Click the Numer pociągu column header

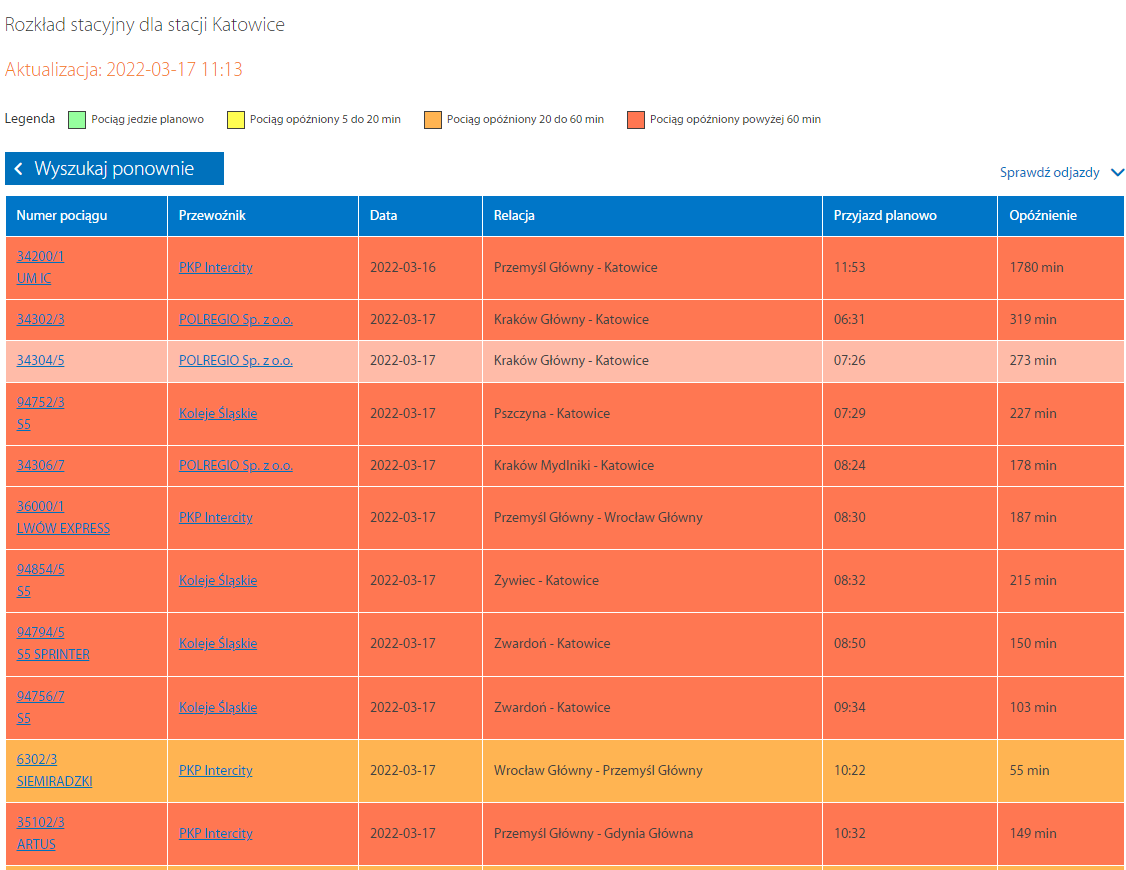(62, 215)
